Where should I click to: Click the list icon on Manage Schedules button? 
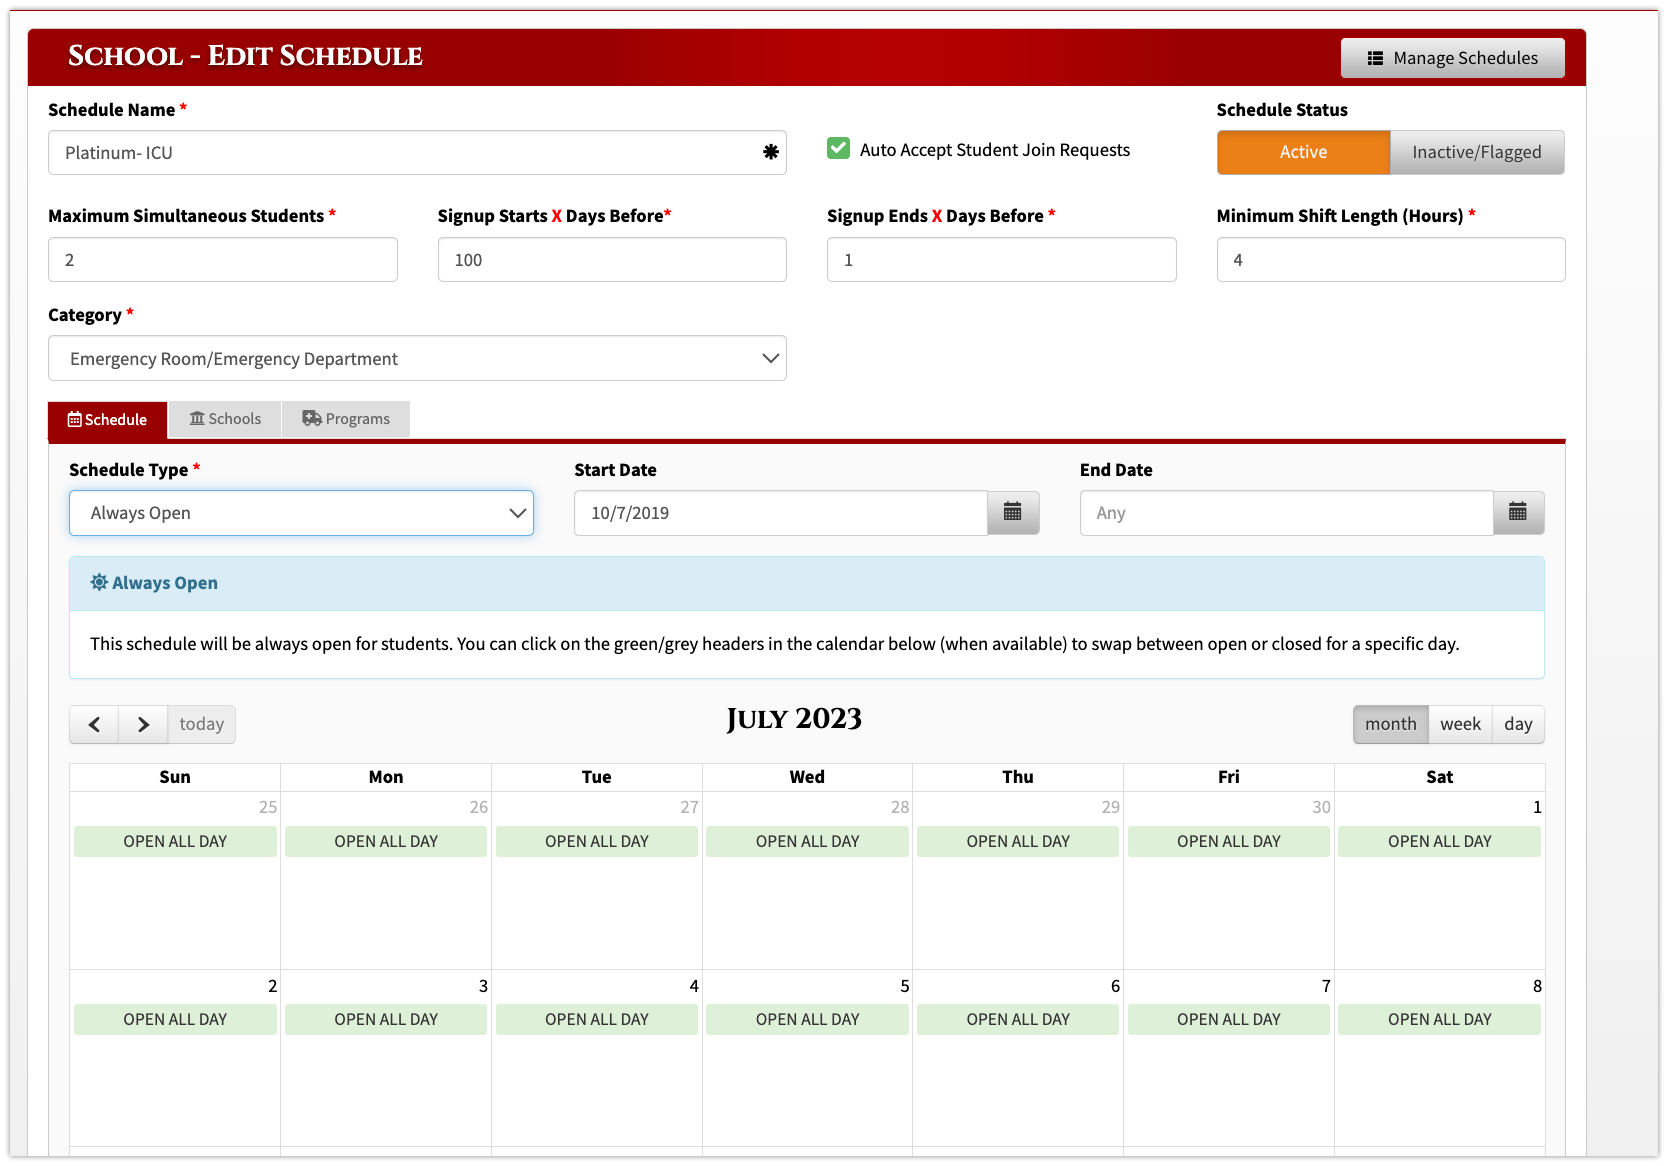pos(1376,57)
